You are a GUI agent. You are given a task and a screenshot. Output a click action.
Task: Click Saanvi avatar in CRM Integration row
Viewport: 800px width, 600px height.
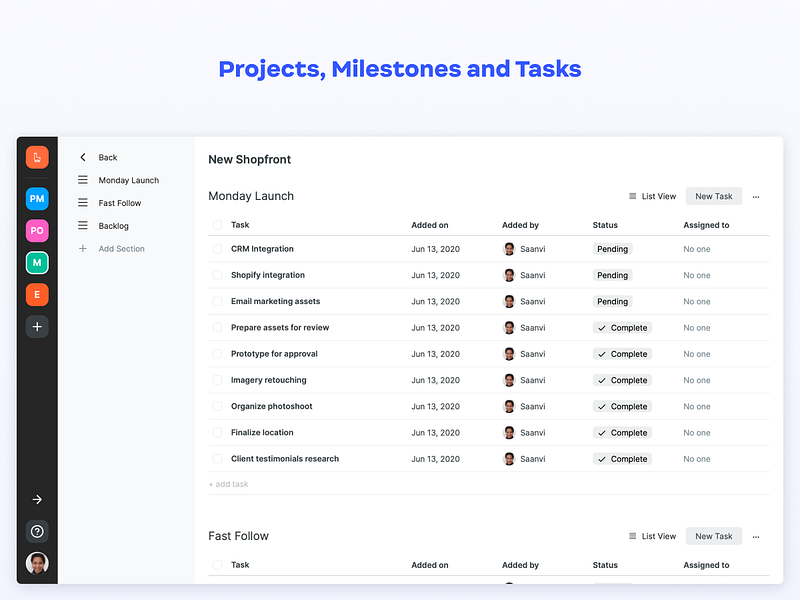point(509,249)
